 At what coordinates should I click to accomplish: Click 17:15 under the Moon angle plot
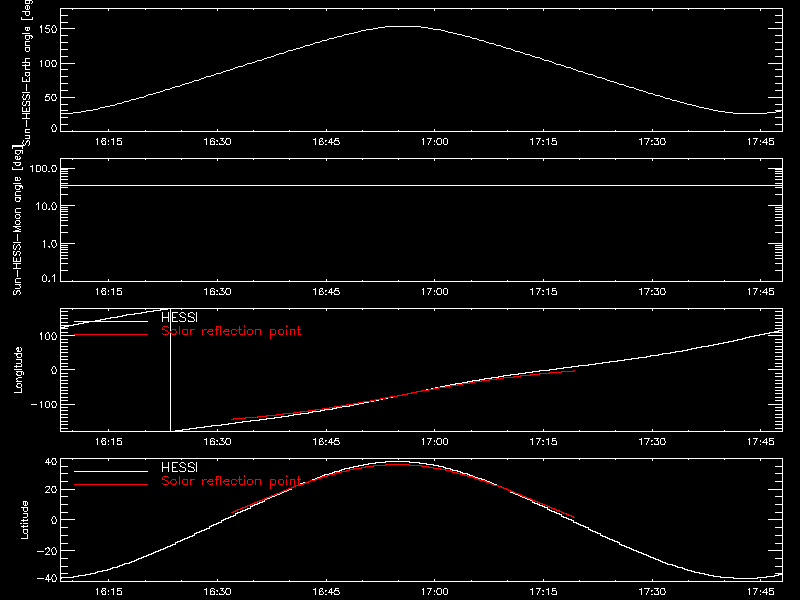(x=543, y=291)
